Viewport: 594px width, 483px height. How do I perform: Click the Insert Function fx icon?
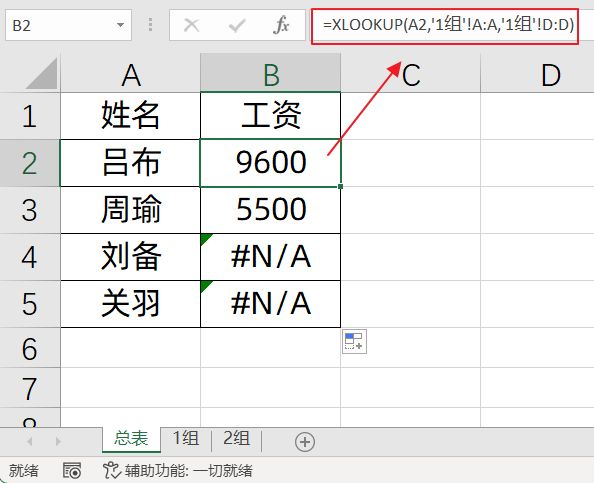point(281,25)
